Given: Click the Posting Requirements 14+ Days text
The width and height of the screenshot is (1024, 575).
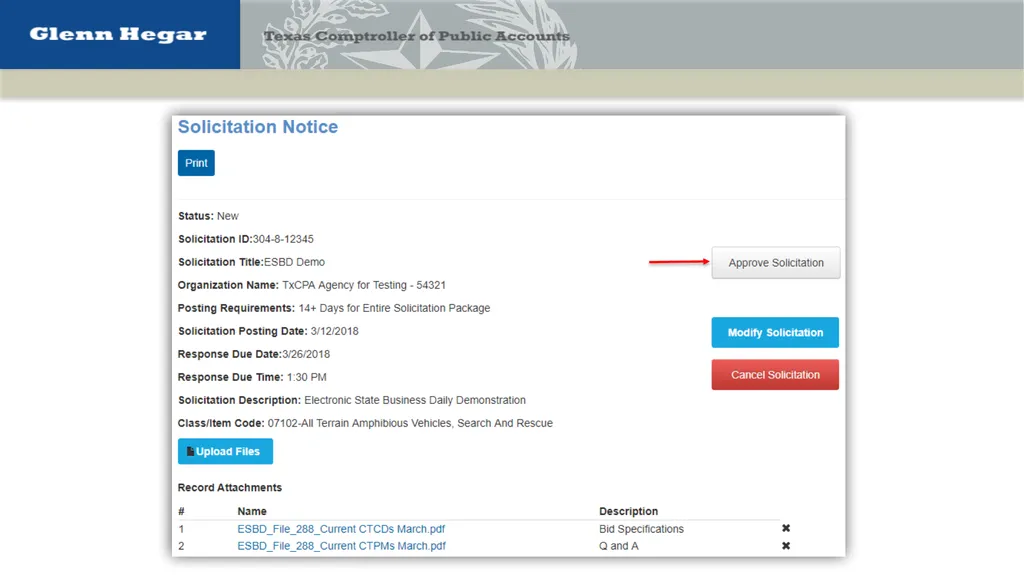Looking at the screenshot, I should (334, 308).
